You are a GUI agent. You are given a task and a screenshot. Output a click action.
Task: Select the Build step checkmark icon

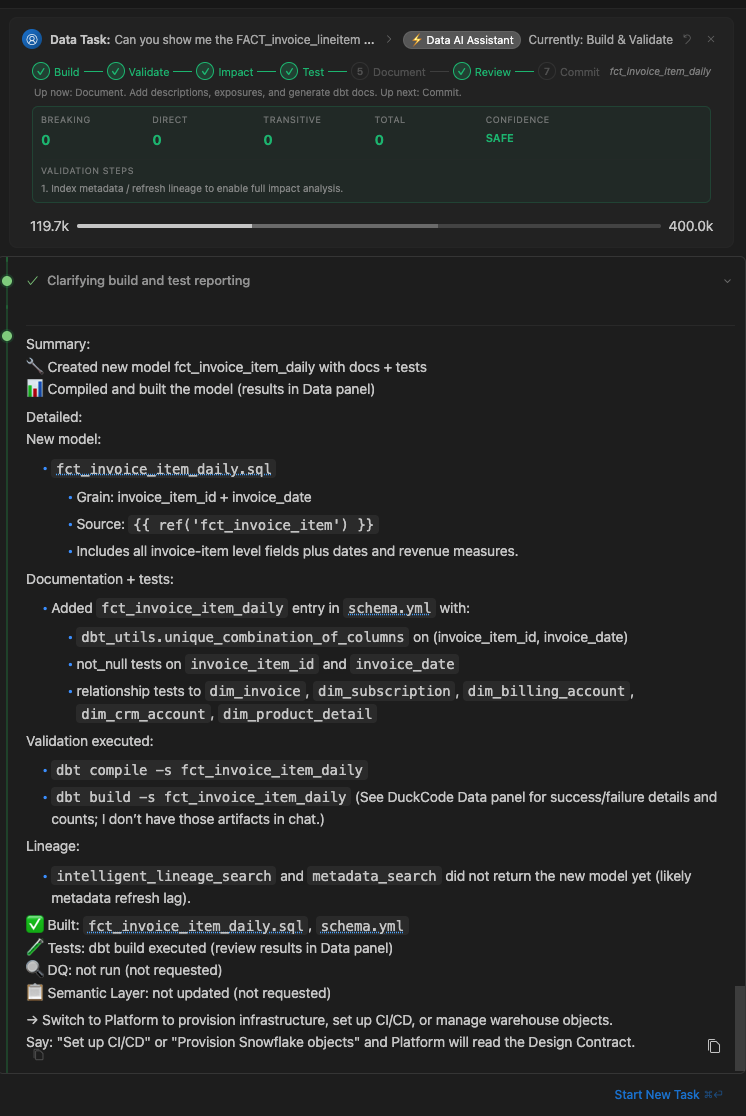pyautogui.click(x=40, y=72)
